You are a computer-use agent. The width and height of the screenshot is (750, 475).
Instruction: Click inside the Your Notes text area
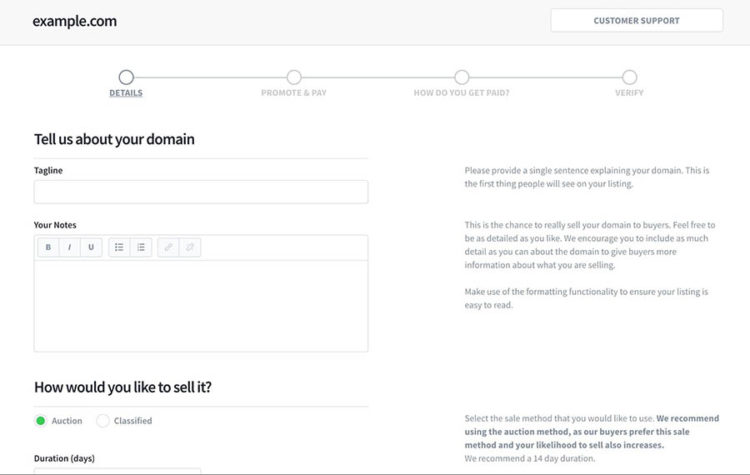(x=201, y=305)
